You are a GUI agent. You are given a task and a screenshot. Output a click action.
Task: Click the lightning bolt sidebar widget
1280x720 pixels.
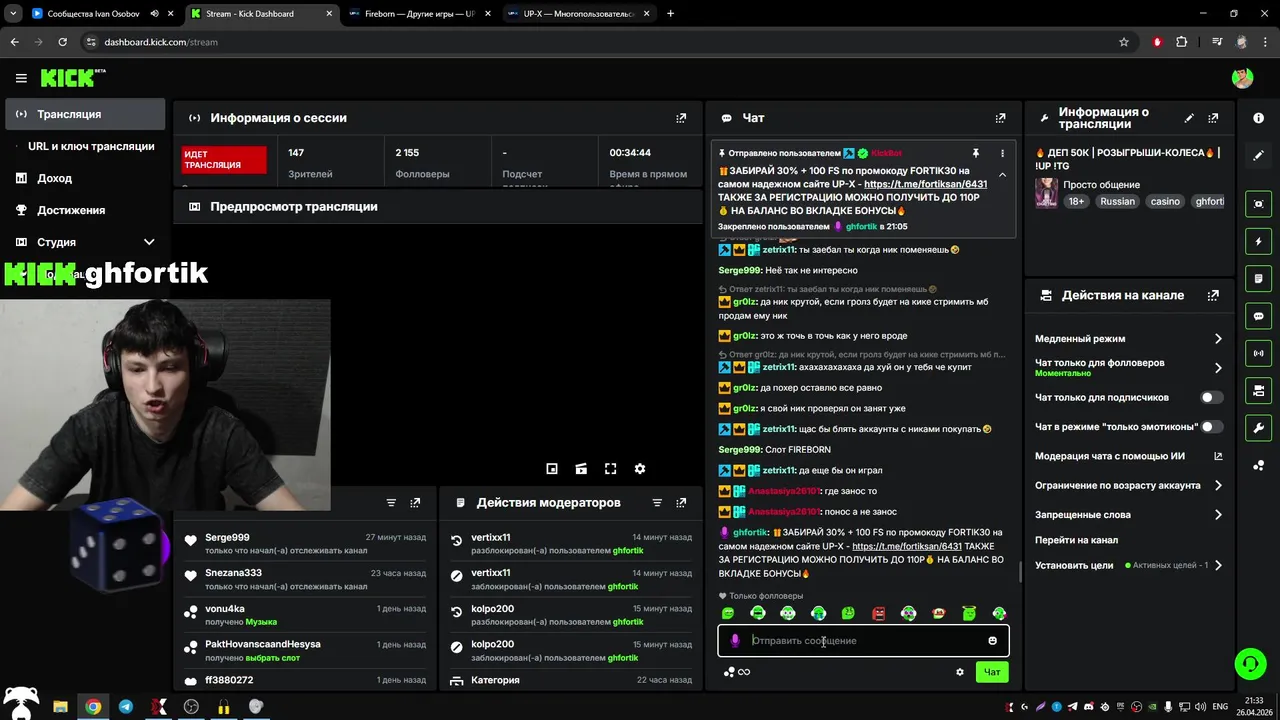point(1258,241)
